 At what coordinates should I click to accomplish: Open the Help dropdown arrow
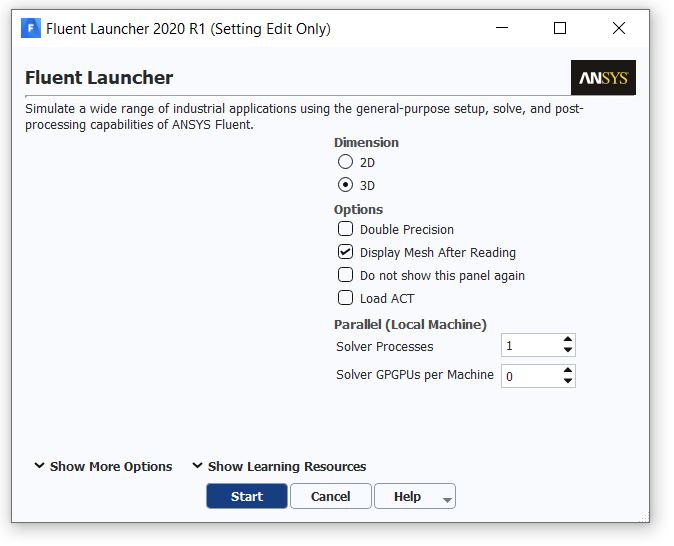point(447,500)
